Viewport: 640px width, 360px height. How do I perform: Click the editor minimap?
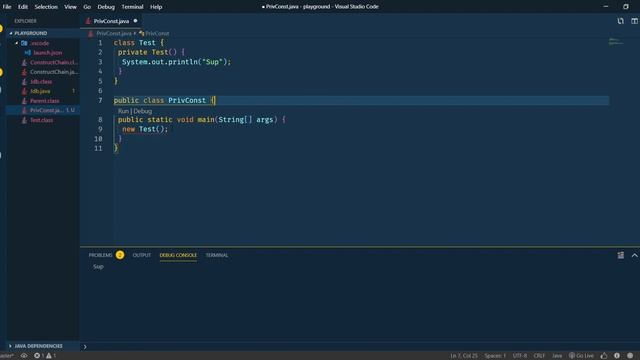616,41
